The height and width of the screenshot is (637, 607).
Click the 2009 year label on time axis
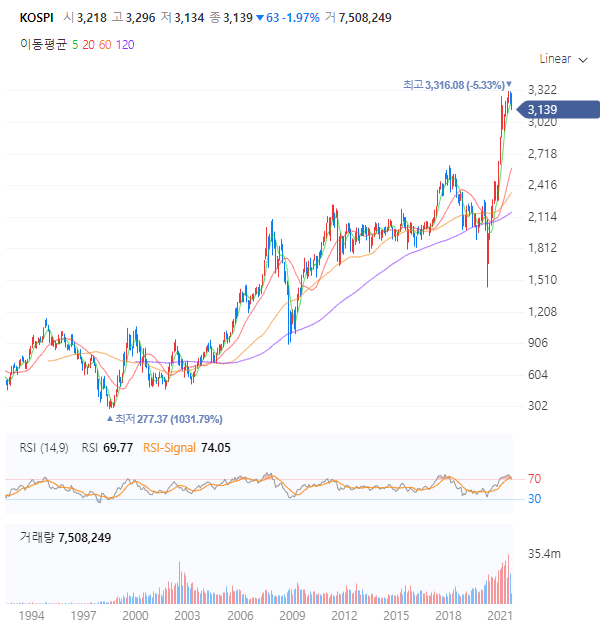(x=292, y=616)
